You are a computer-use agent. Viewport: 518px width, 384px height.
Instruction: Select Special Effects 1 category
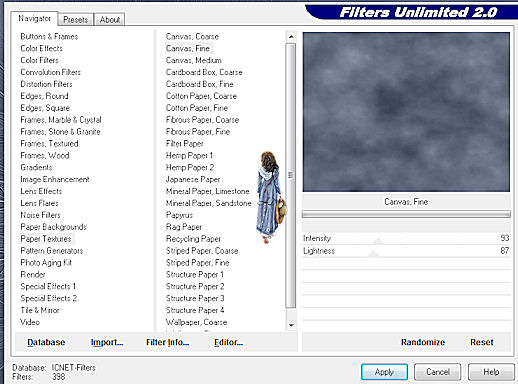48,286
